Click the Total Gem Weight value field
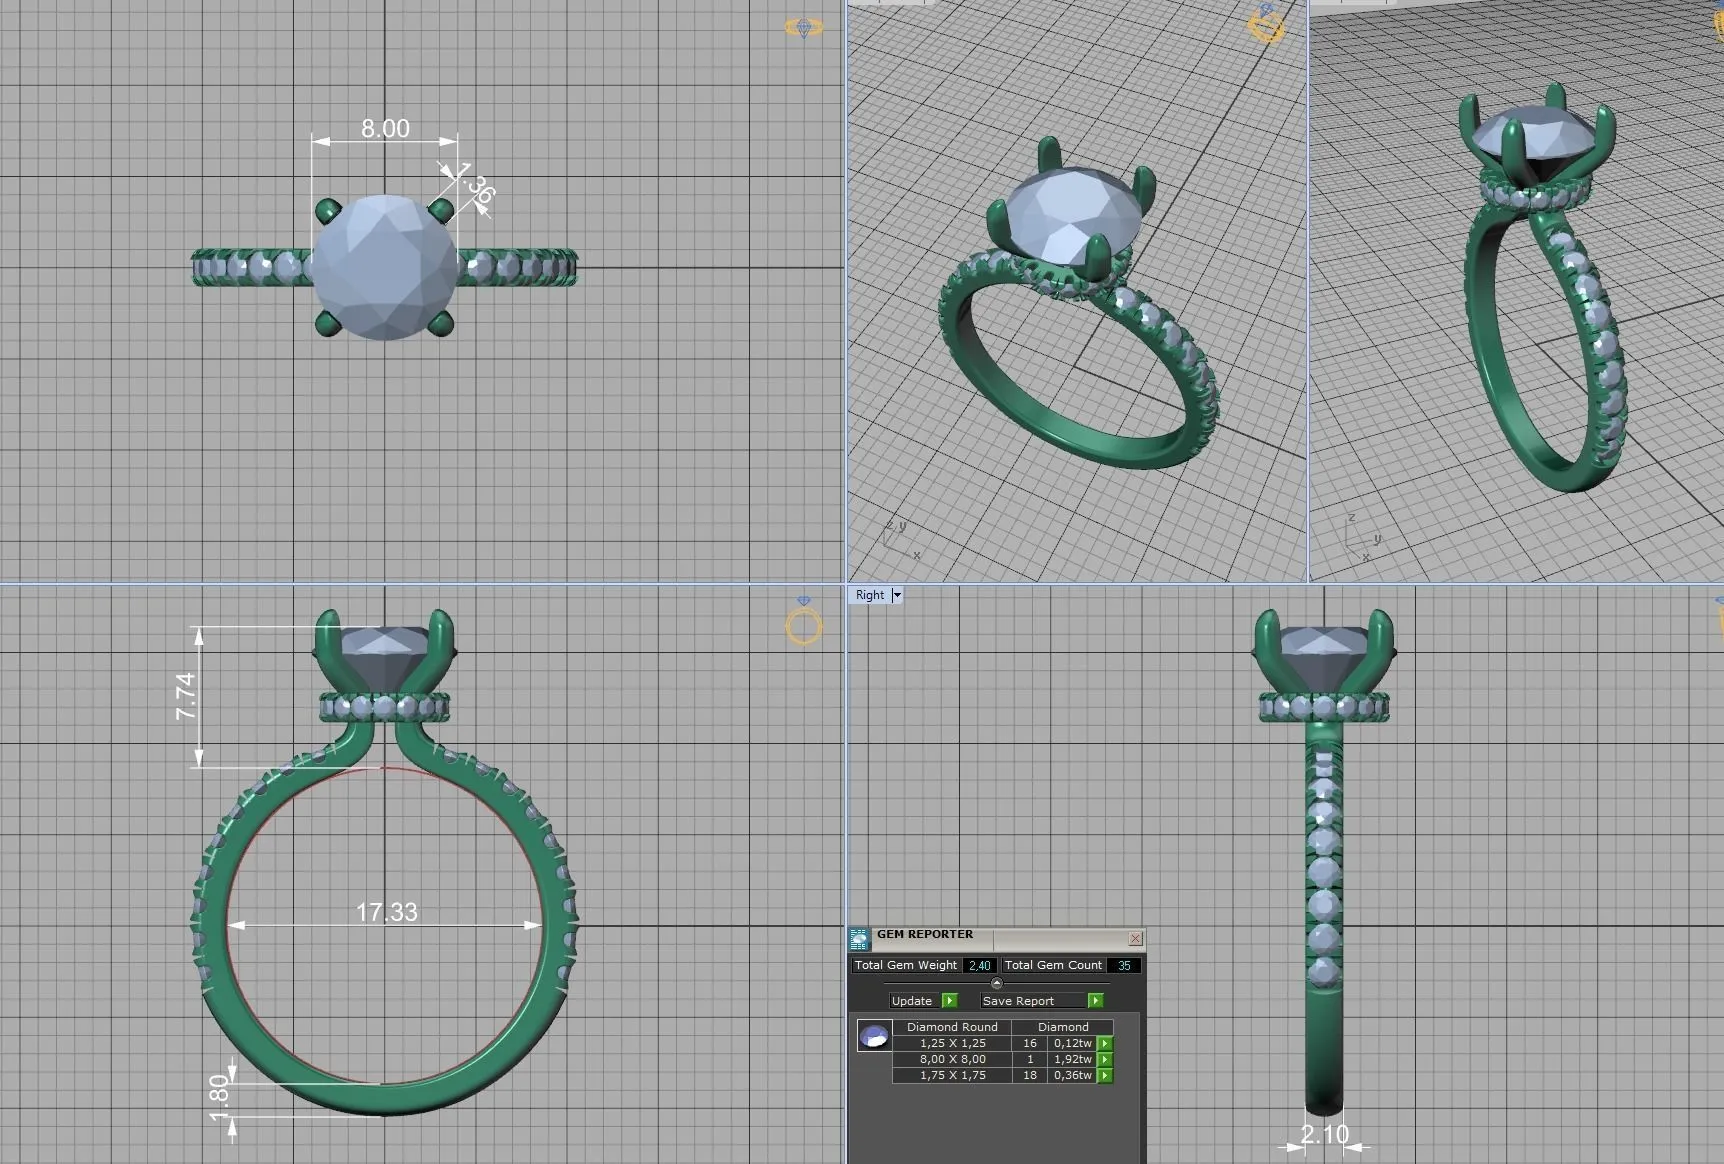This screenshot has height=1164, width=1724. coord(979,965)
